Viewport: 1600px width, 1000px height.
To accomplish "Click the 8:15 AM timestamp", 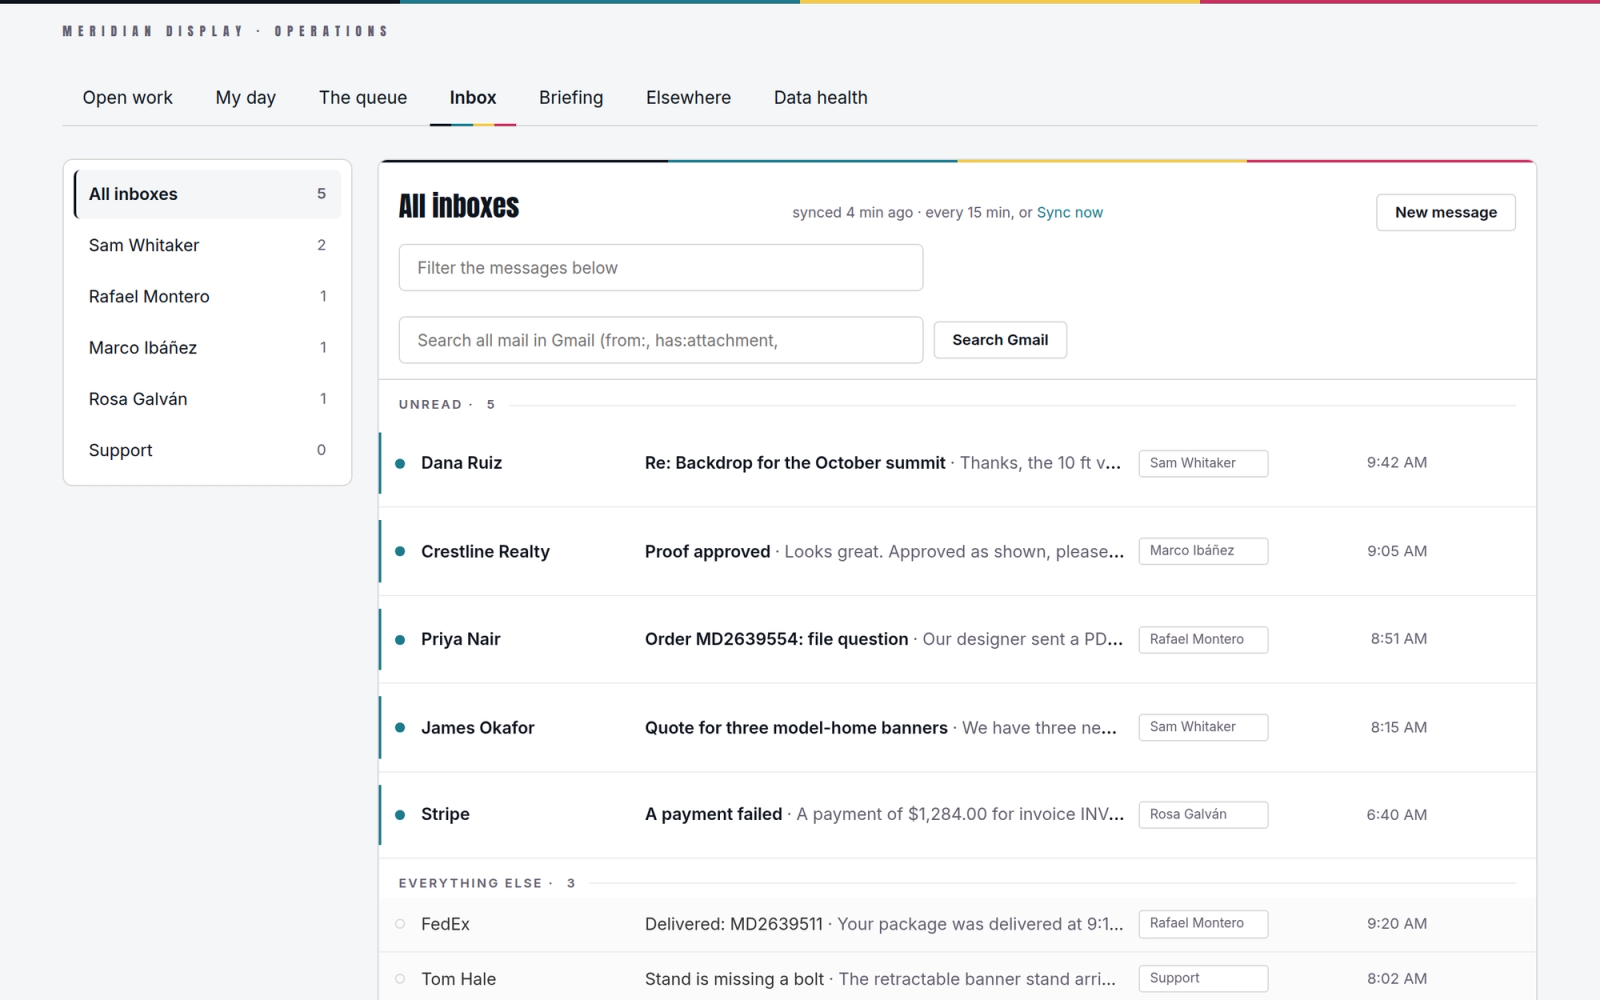I will point(1398,727).
